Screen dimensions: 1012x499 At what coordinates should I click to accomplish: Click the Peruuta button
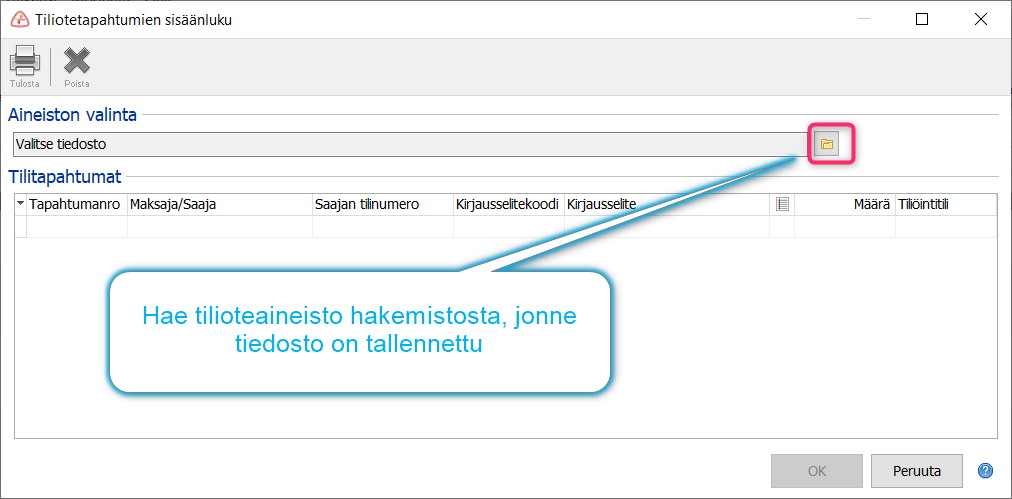coord(916,471)
